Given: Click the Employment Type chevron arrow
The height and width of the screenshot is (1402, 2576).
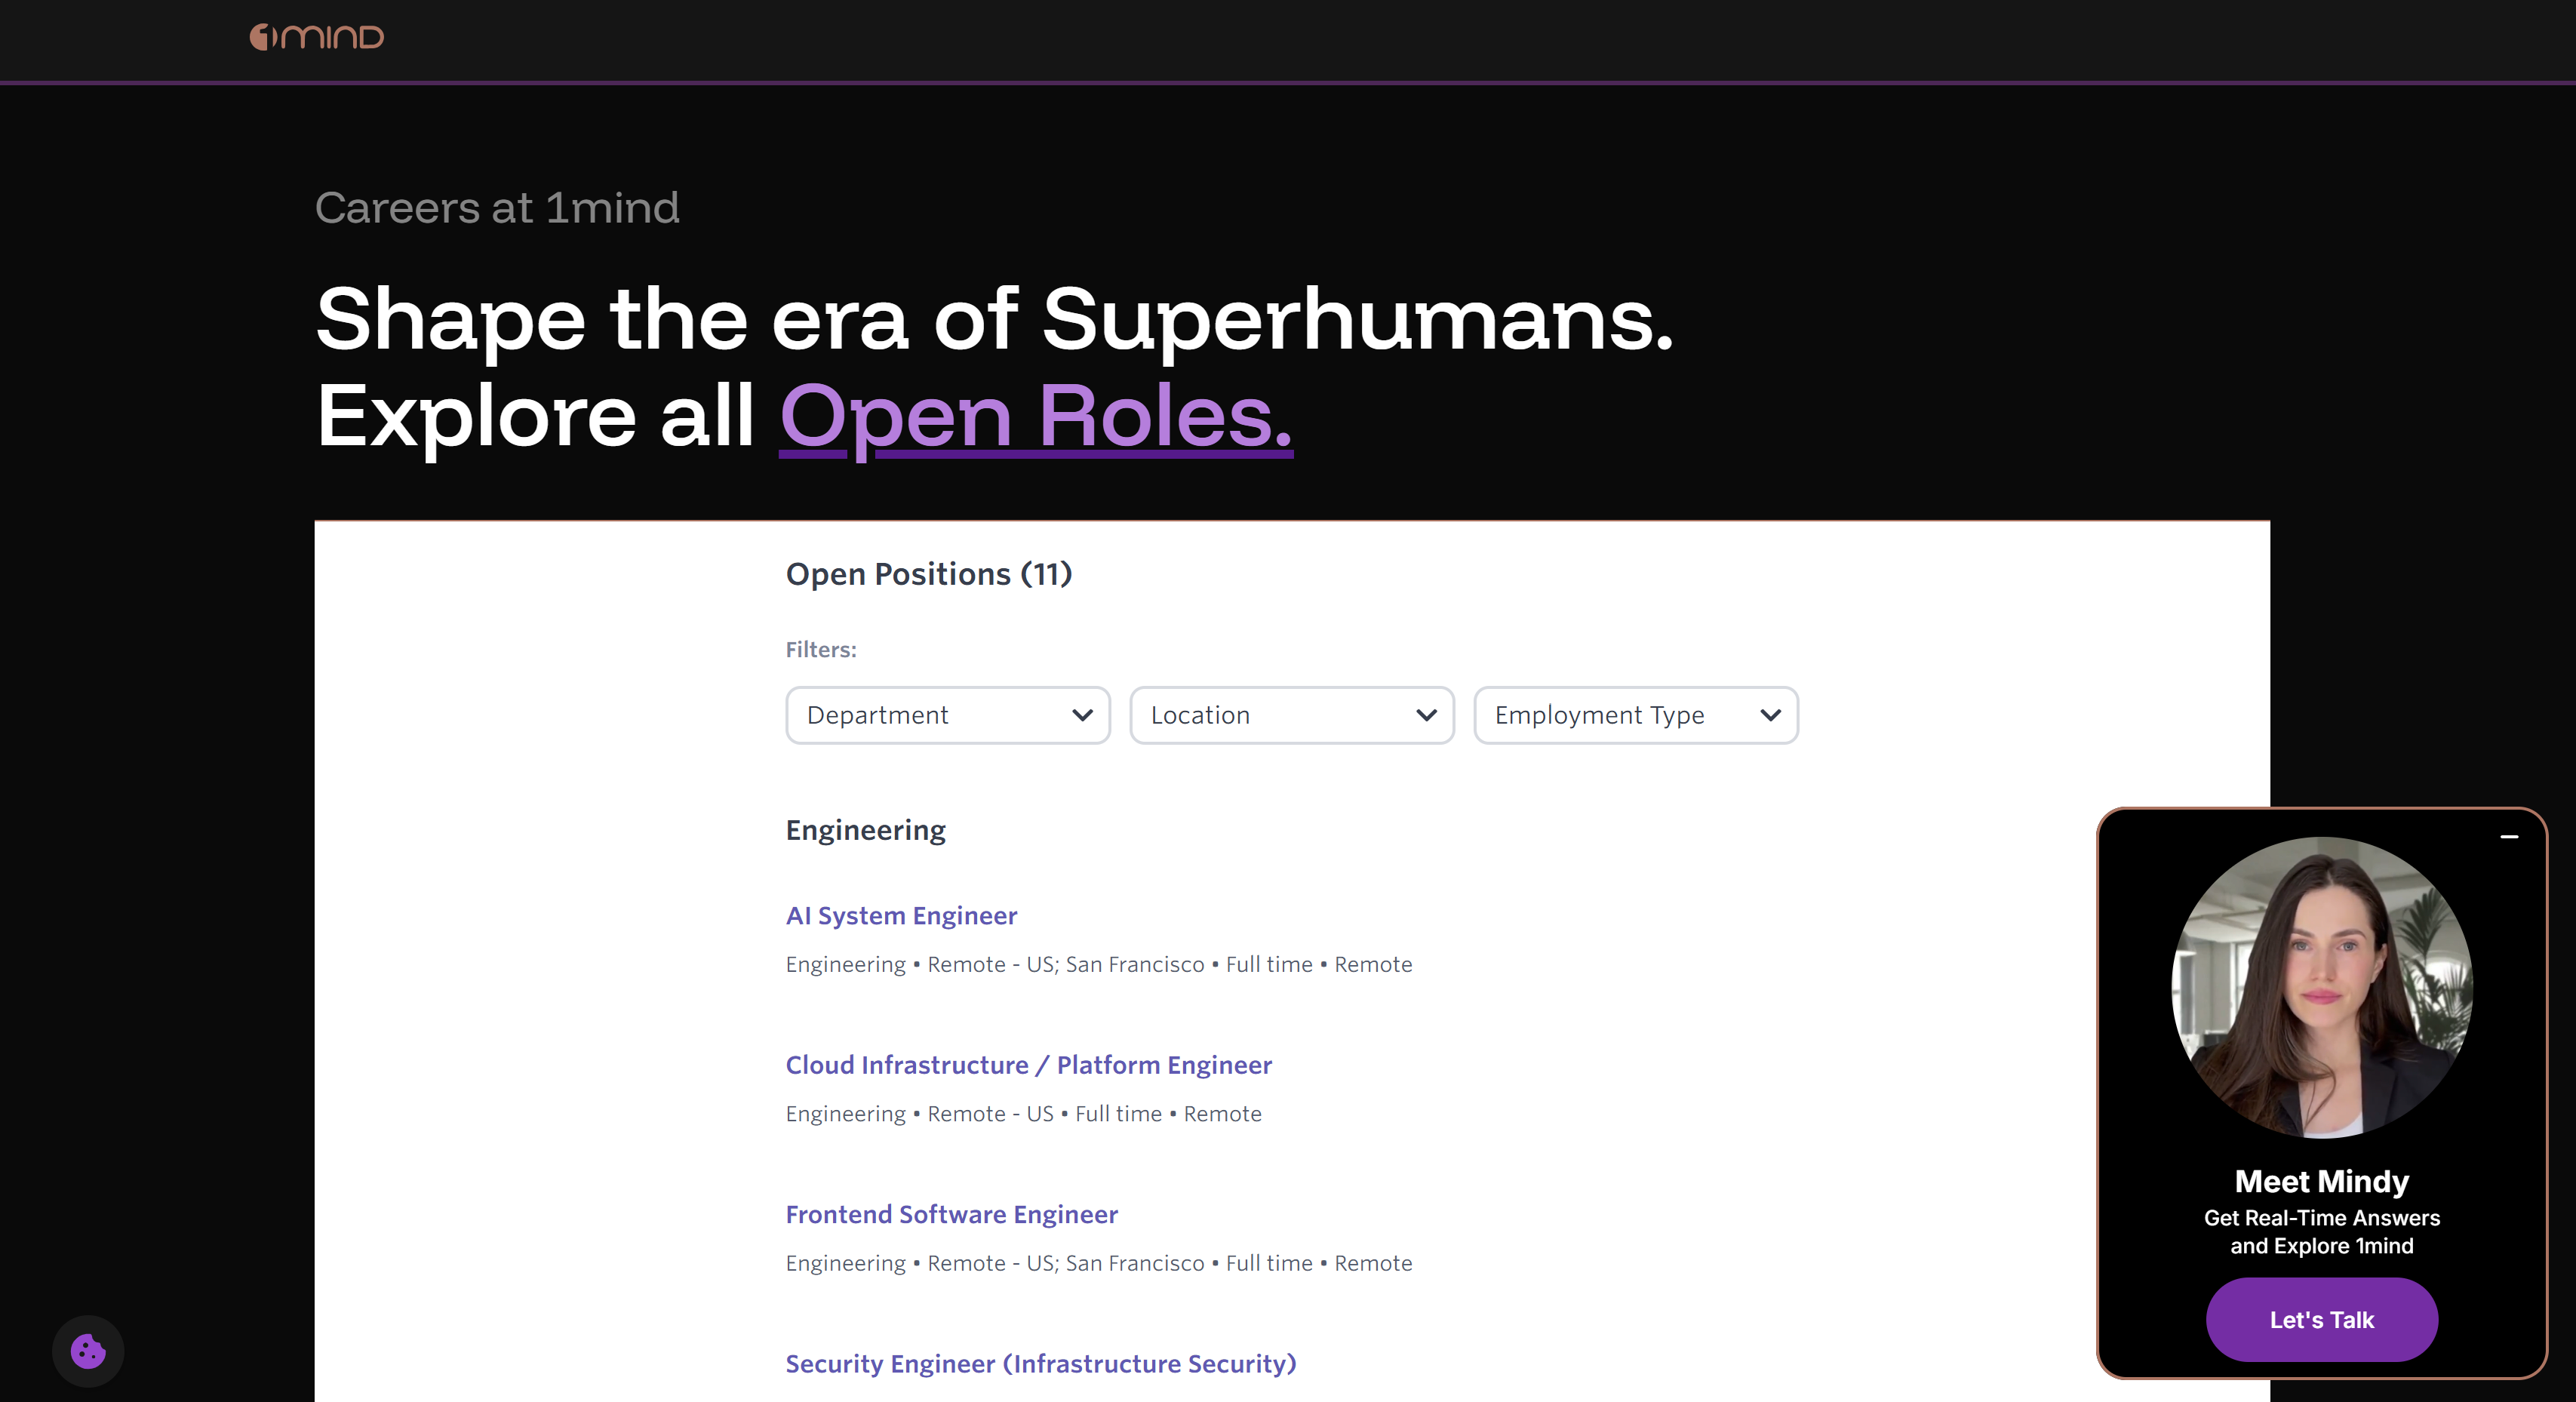Looking at the screenshot, I should 1770,715.
